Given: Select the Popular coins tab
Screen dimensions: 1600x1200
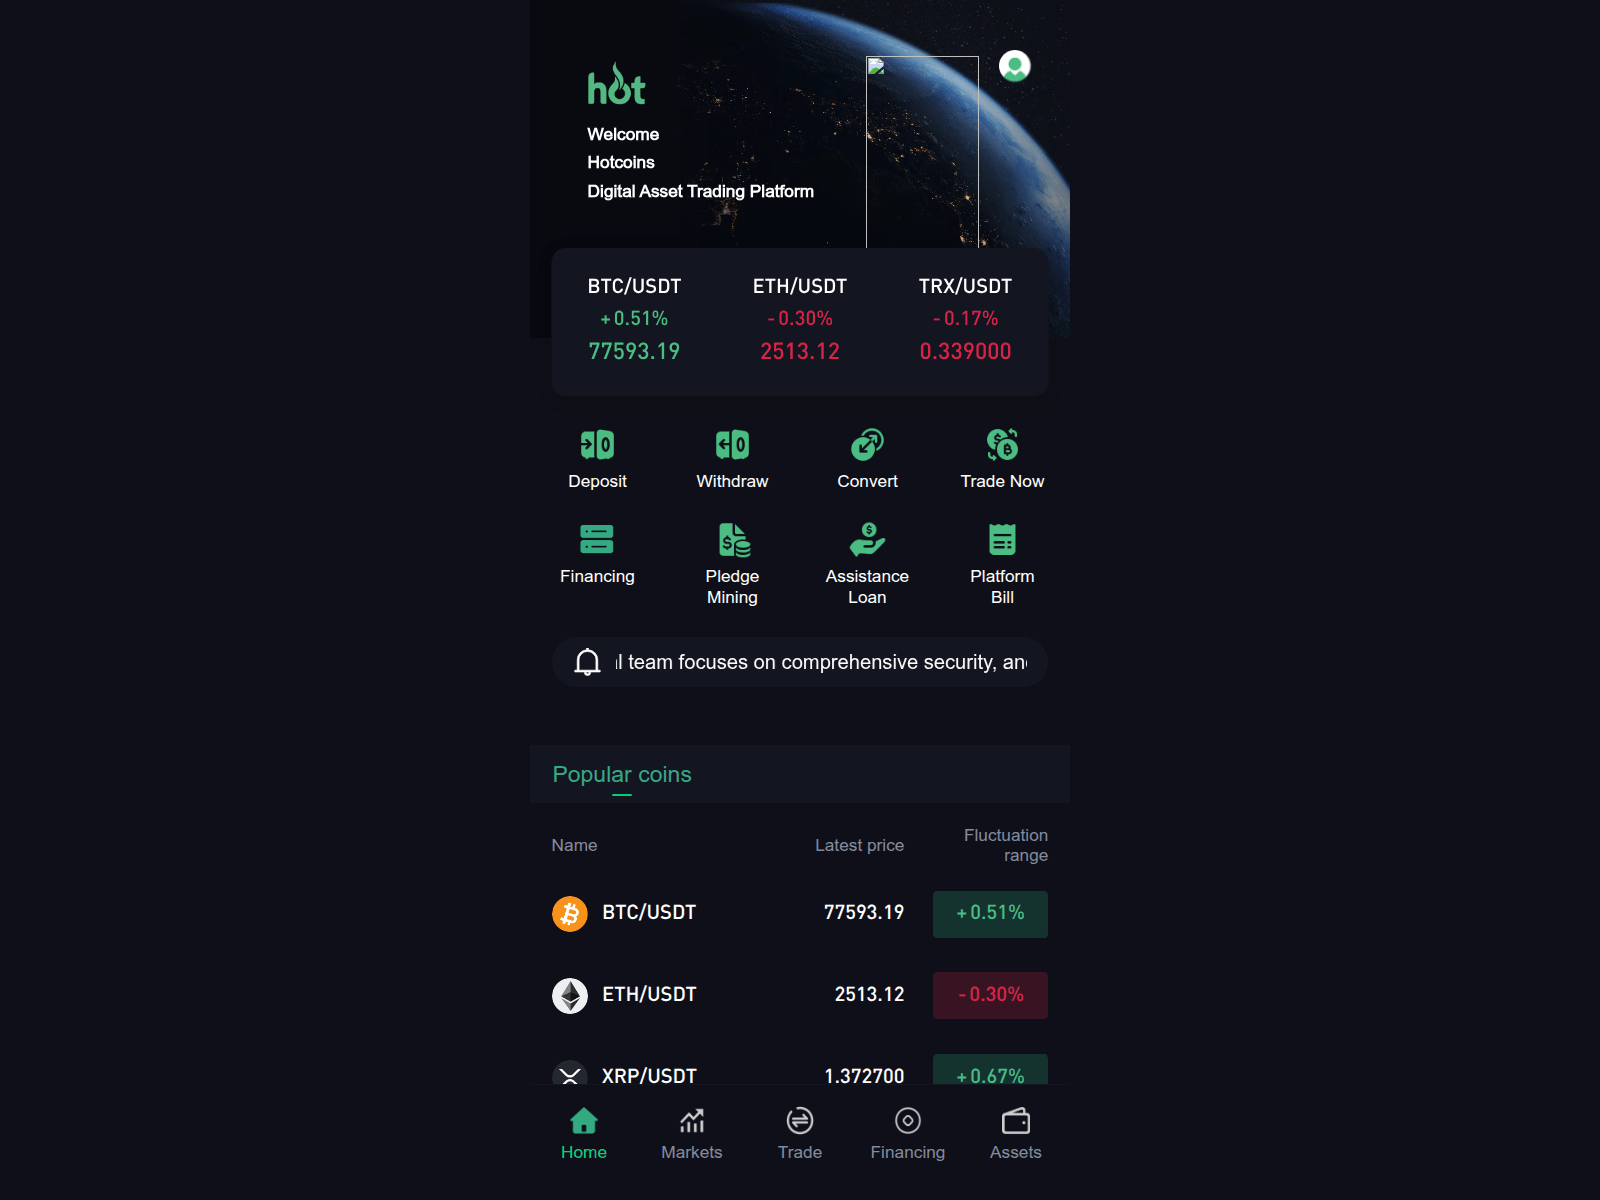Looking at the screenshot, I should (x=622, y=775).
